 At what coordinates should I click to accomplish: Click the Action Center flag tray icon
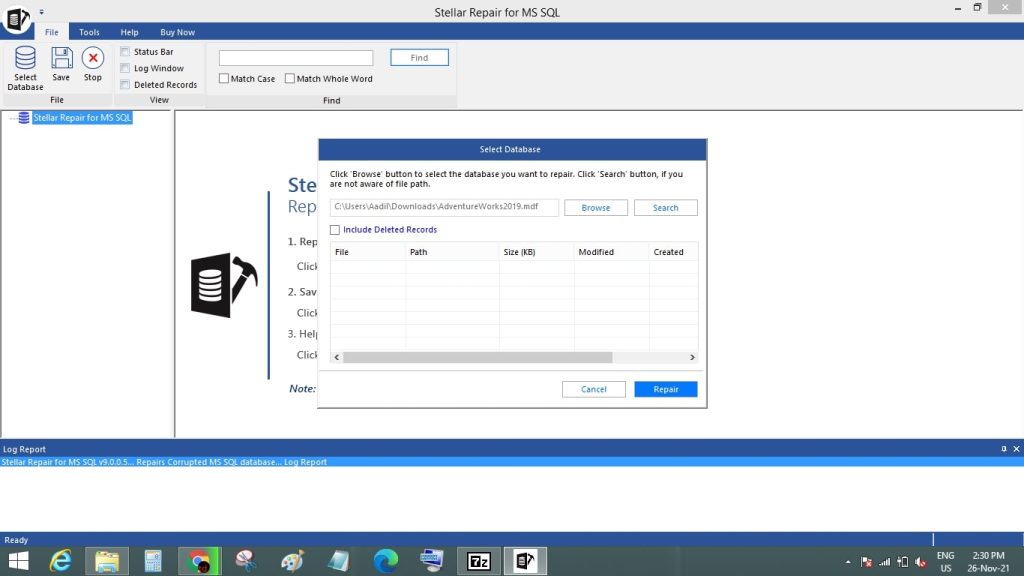pyautogui.click(x=867, y=562)
